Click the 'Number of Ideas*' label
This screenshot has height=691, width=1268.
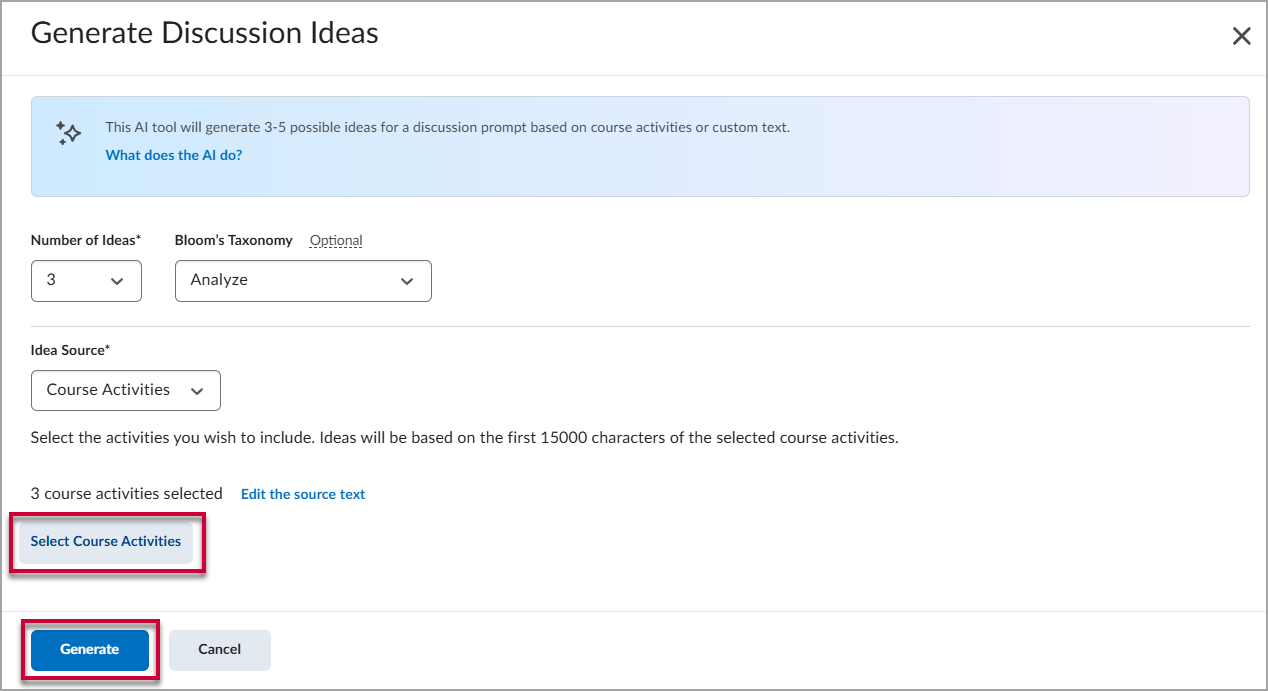pyautogui.click(x=86, y=240)
